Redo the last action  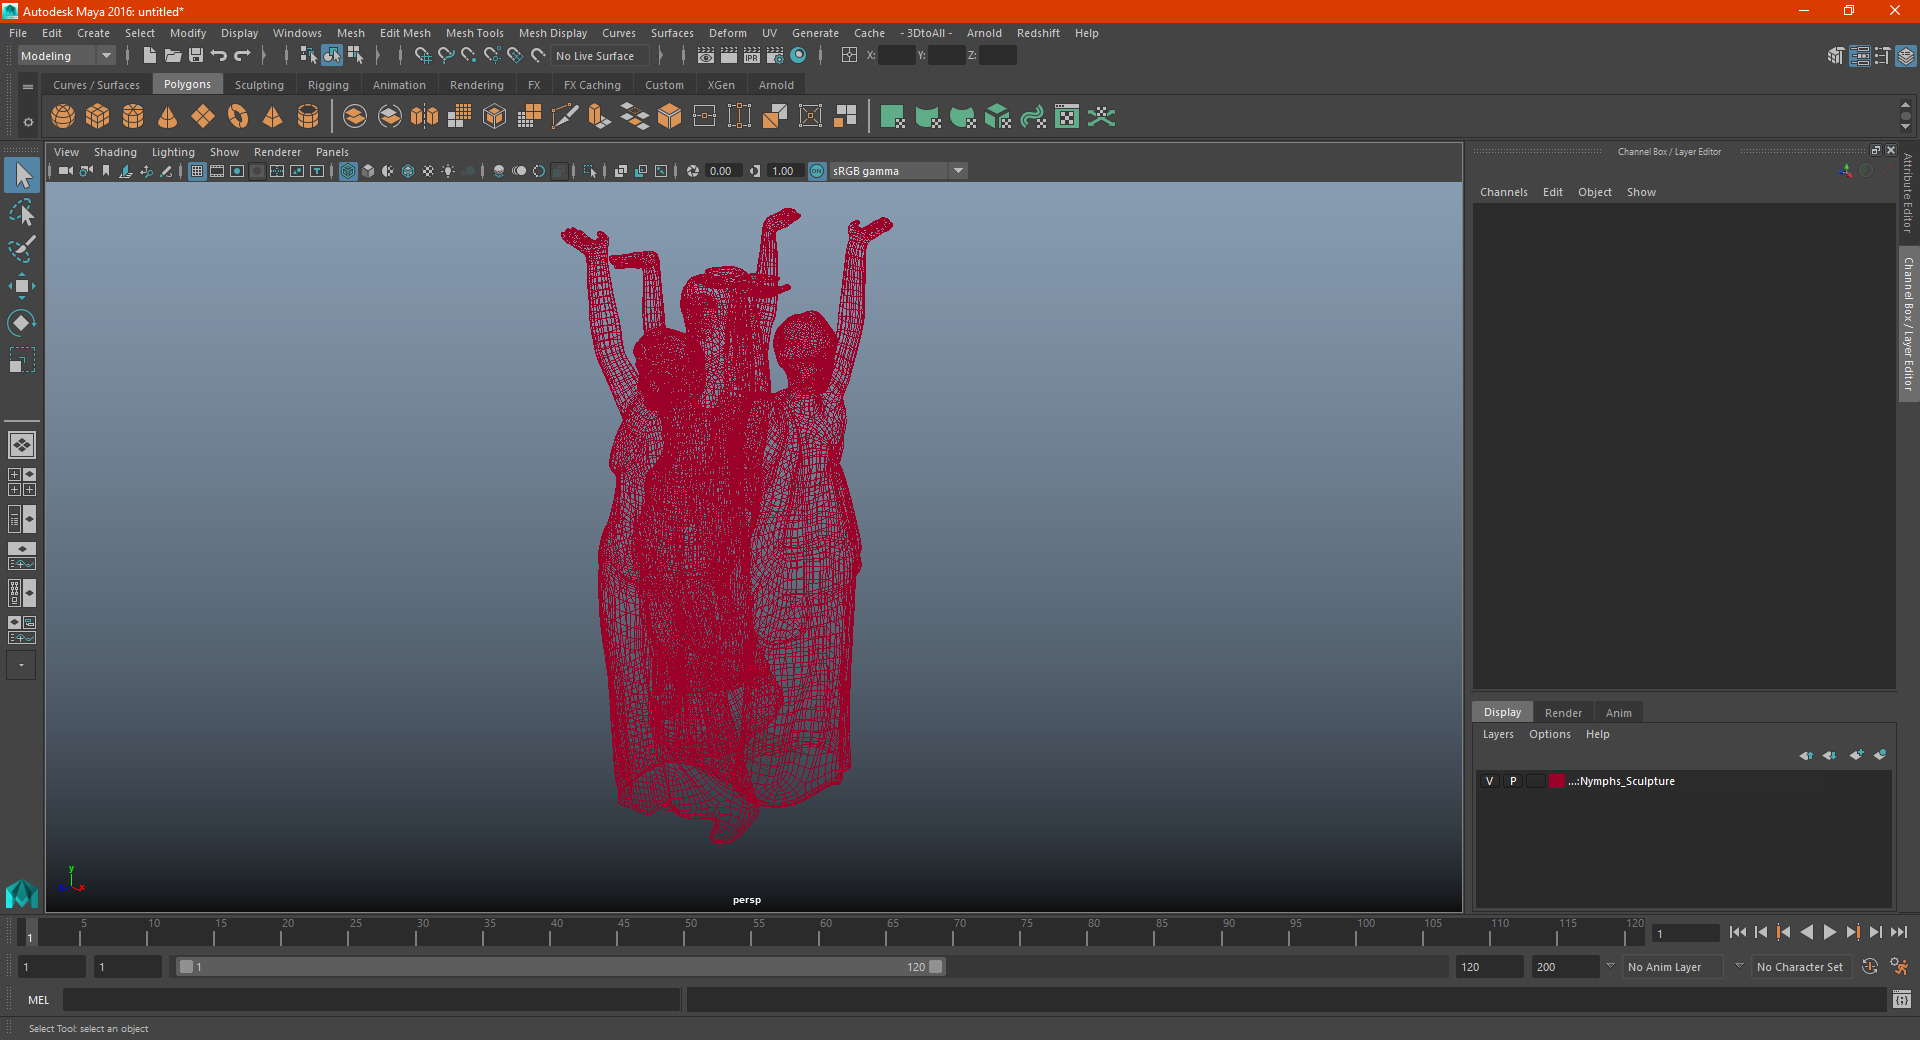click(x=242, y=56)
